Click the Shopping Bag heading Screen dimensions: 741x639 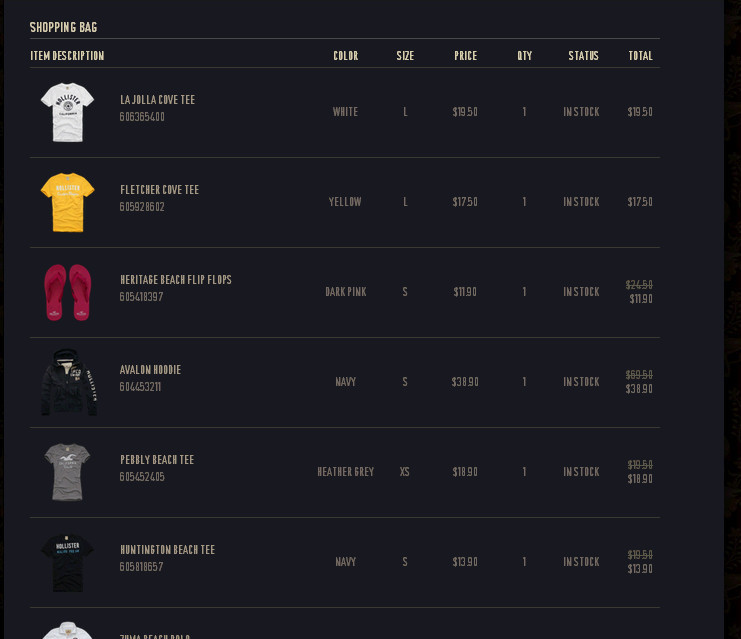(x=63, y=28)
